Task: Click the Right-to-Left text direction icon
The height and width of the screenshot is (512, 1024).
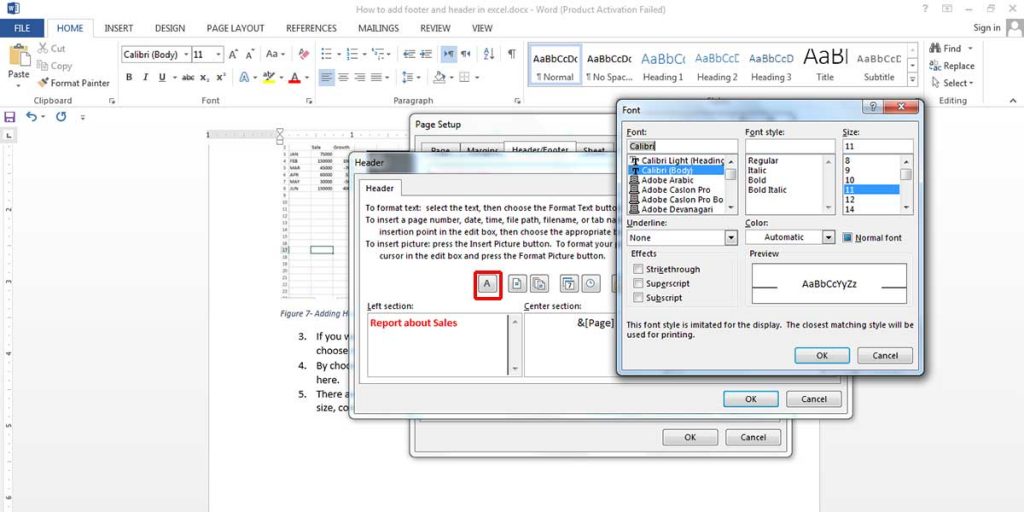Action: click(x=465, y=55)
